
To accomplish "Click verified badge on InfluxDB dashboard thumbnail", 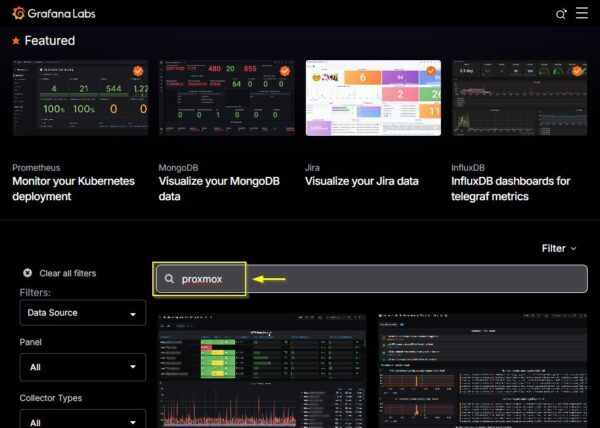I will click(577, 71).
